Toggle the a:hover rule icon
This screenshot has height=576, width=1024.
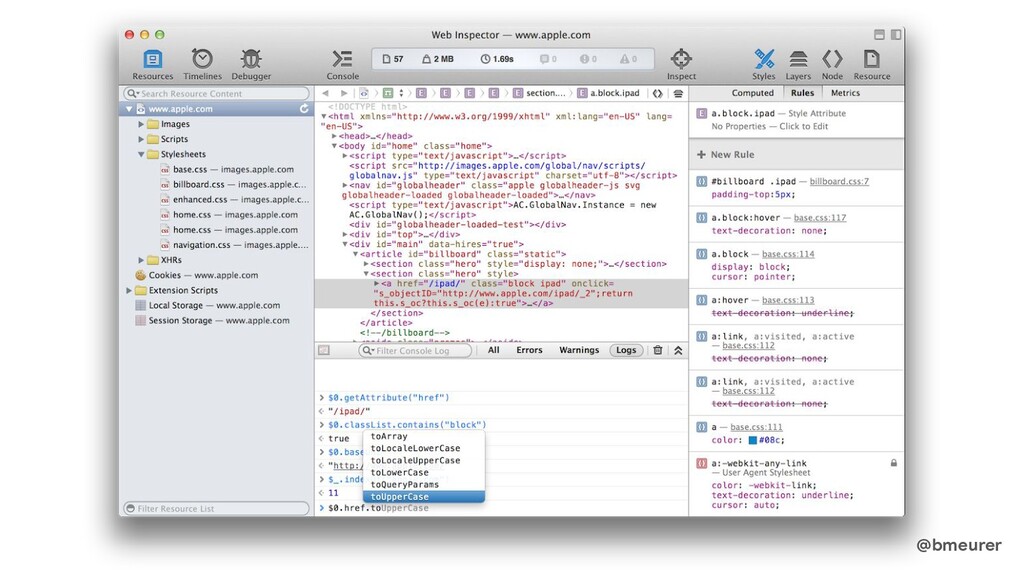click(701, 300)
